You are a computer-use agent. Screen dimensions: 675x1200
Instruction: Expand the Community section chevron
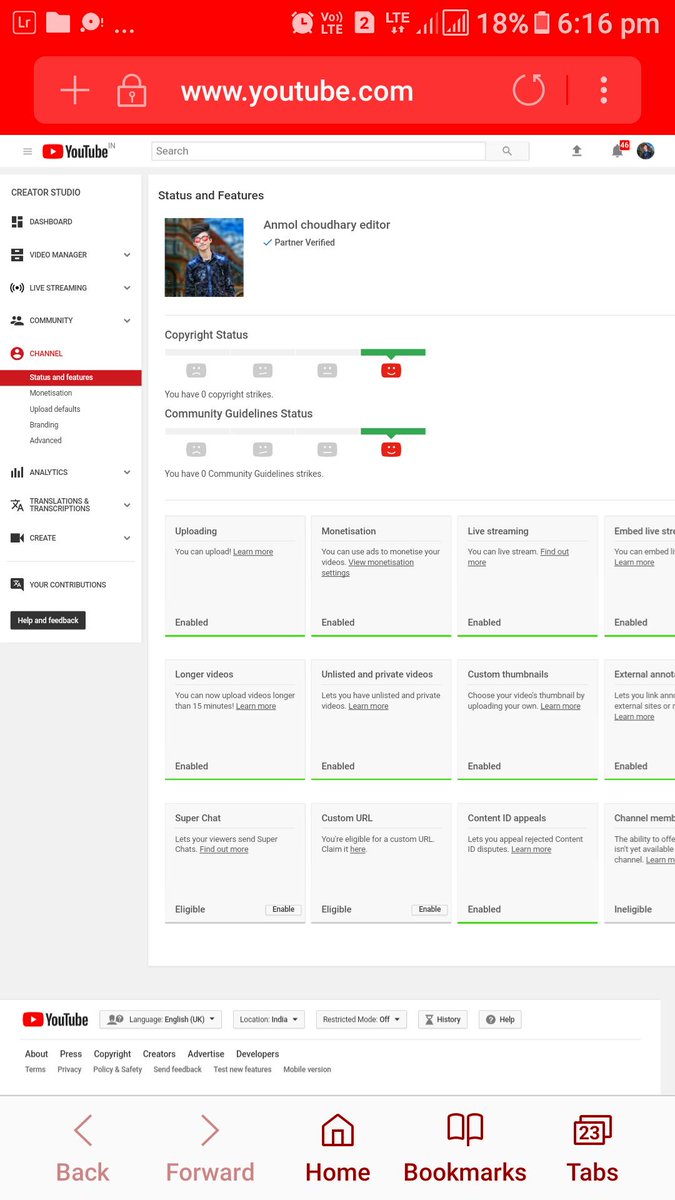pyautogui.click(x=127, y=321)
